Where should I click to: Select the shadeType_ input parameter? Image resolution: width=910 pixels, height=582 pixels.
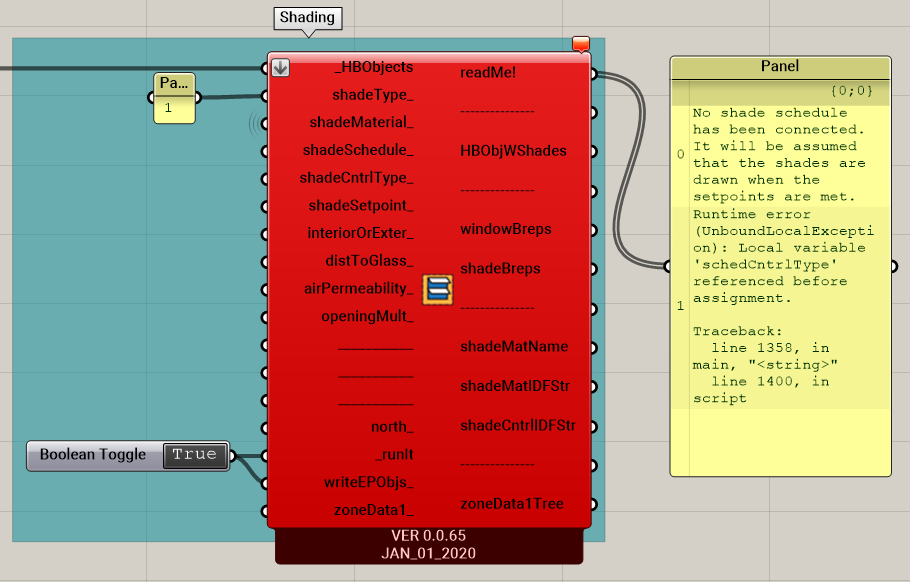coord(372,95)
